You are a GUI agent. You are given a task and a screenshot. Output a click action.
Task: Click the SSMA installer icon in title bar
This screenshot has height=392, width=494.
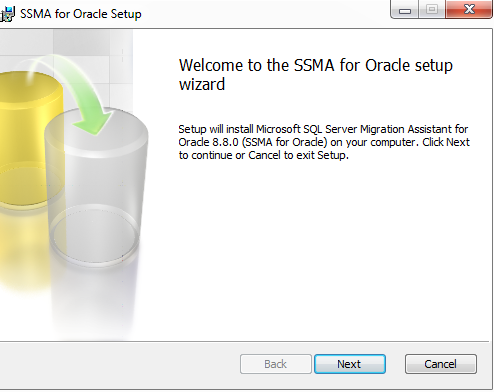coord(7,14)
